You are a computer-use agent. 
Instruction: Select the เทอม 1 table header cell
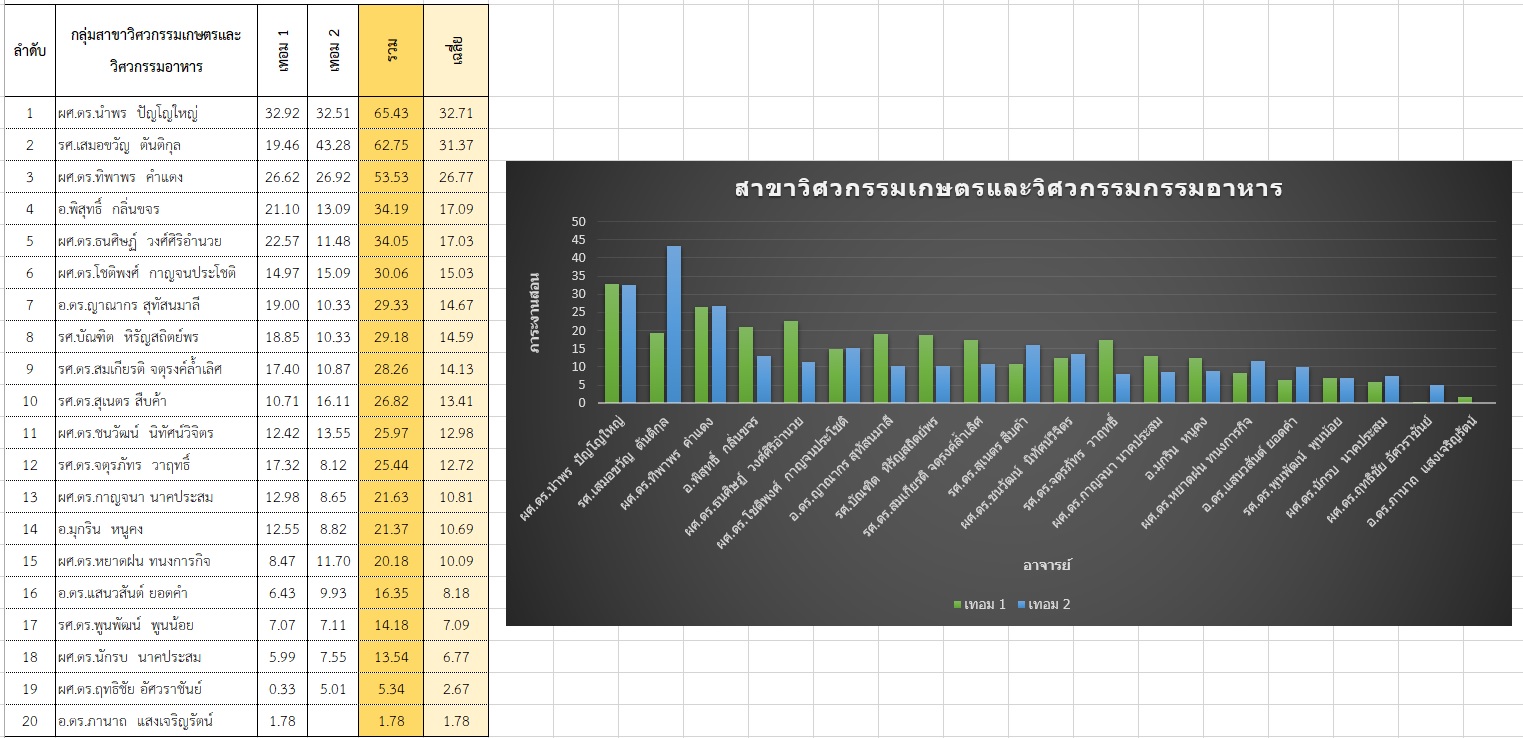283,50
